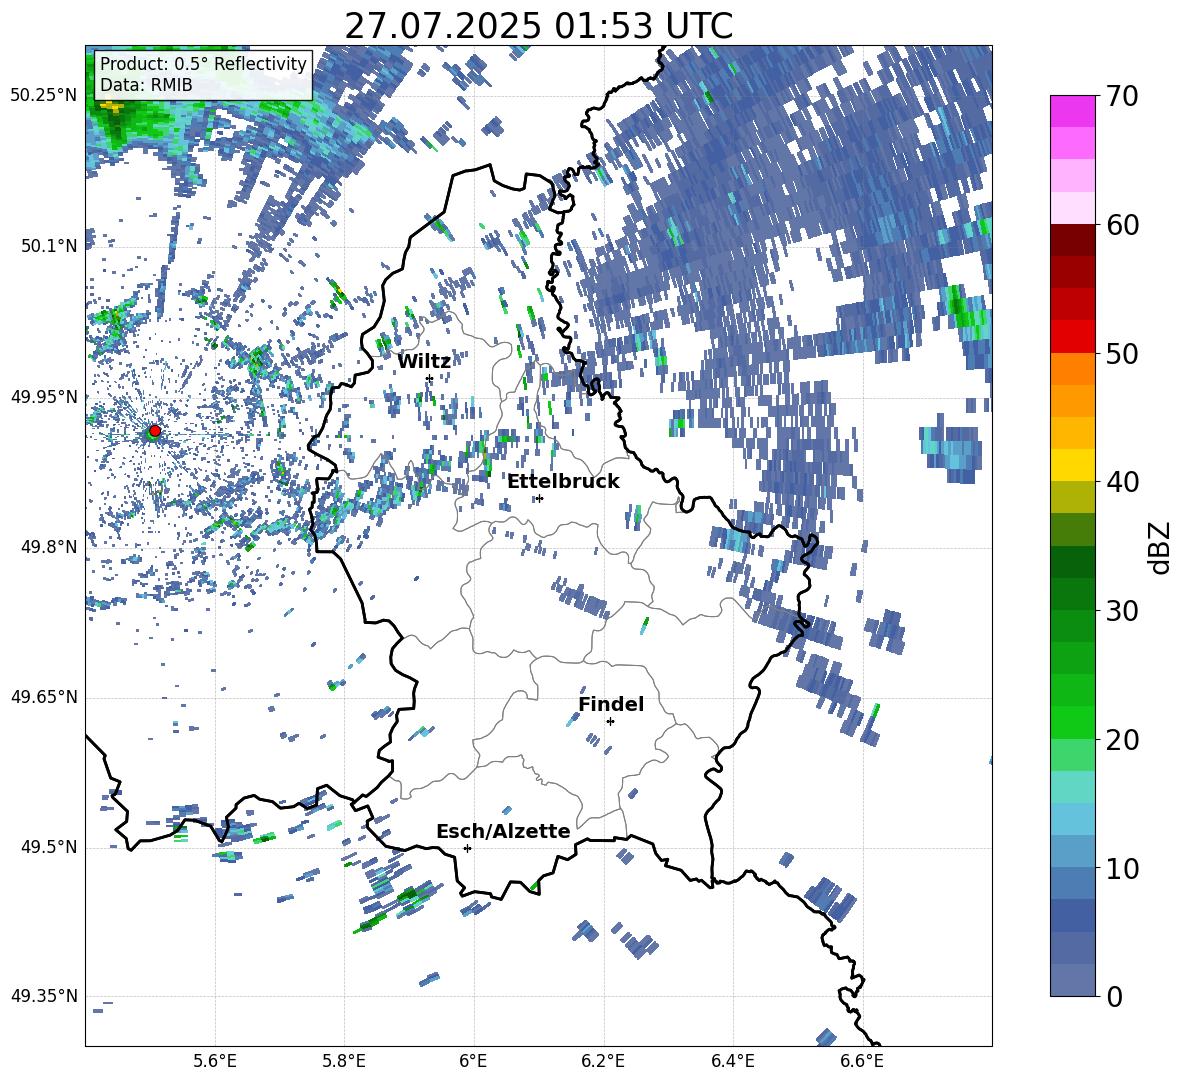The height and width of the screenshot is (1081, 1184).
Task: Click the 5.6°E longitude label
Action: tap(215, 1061)
